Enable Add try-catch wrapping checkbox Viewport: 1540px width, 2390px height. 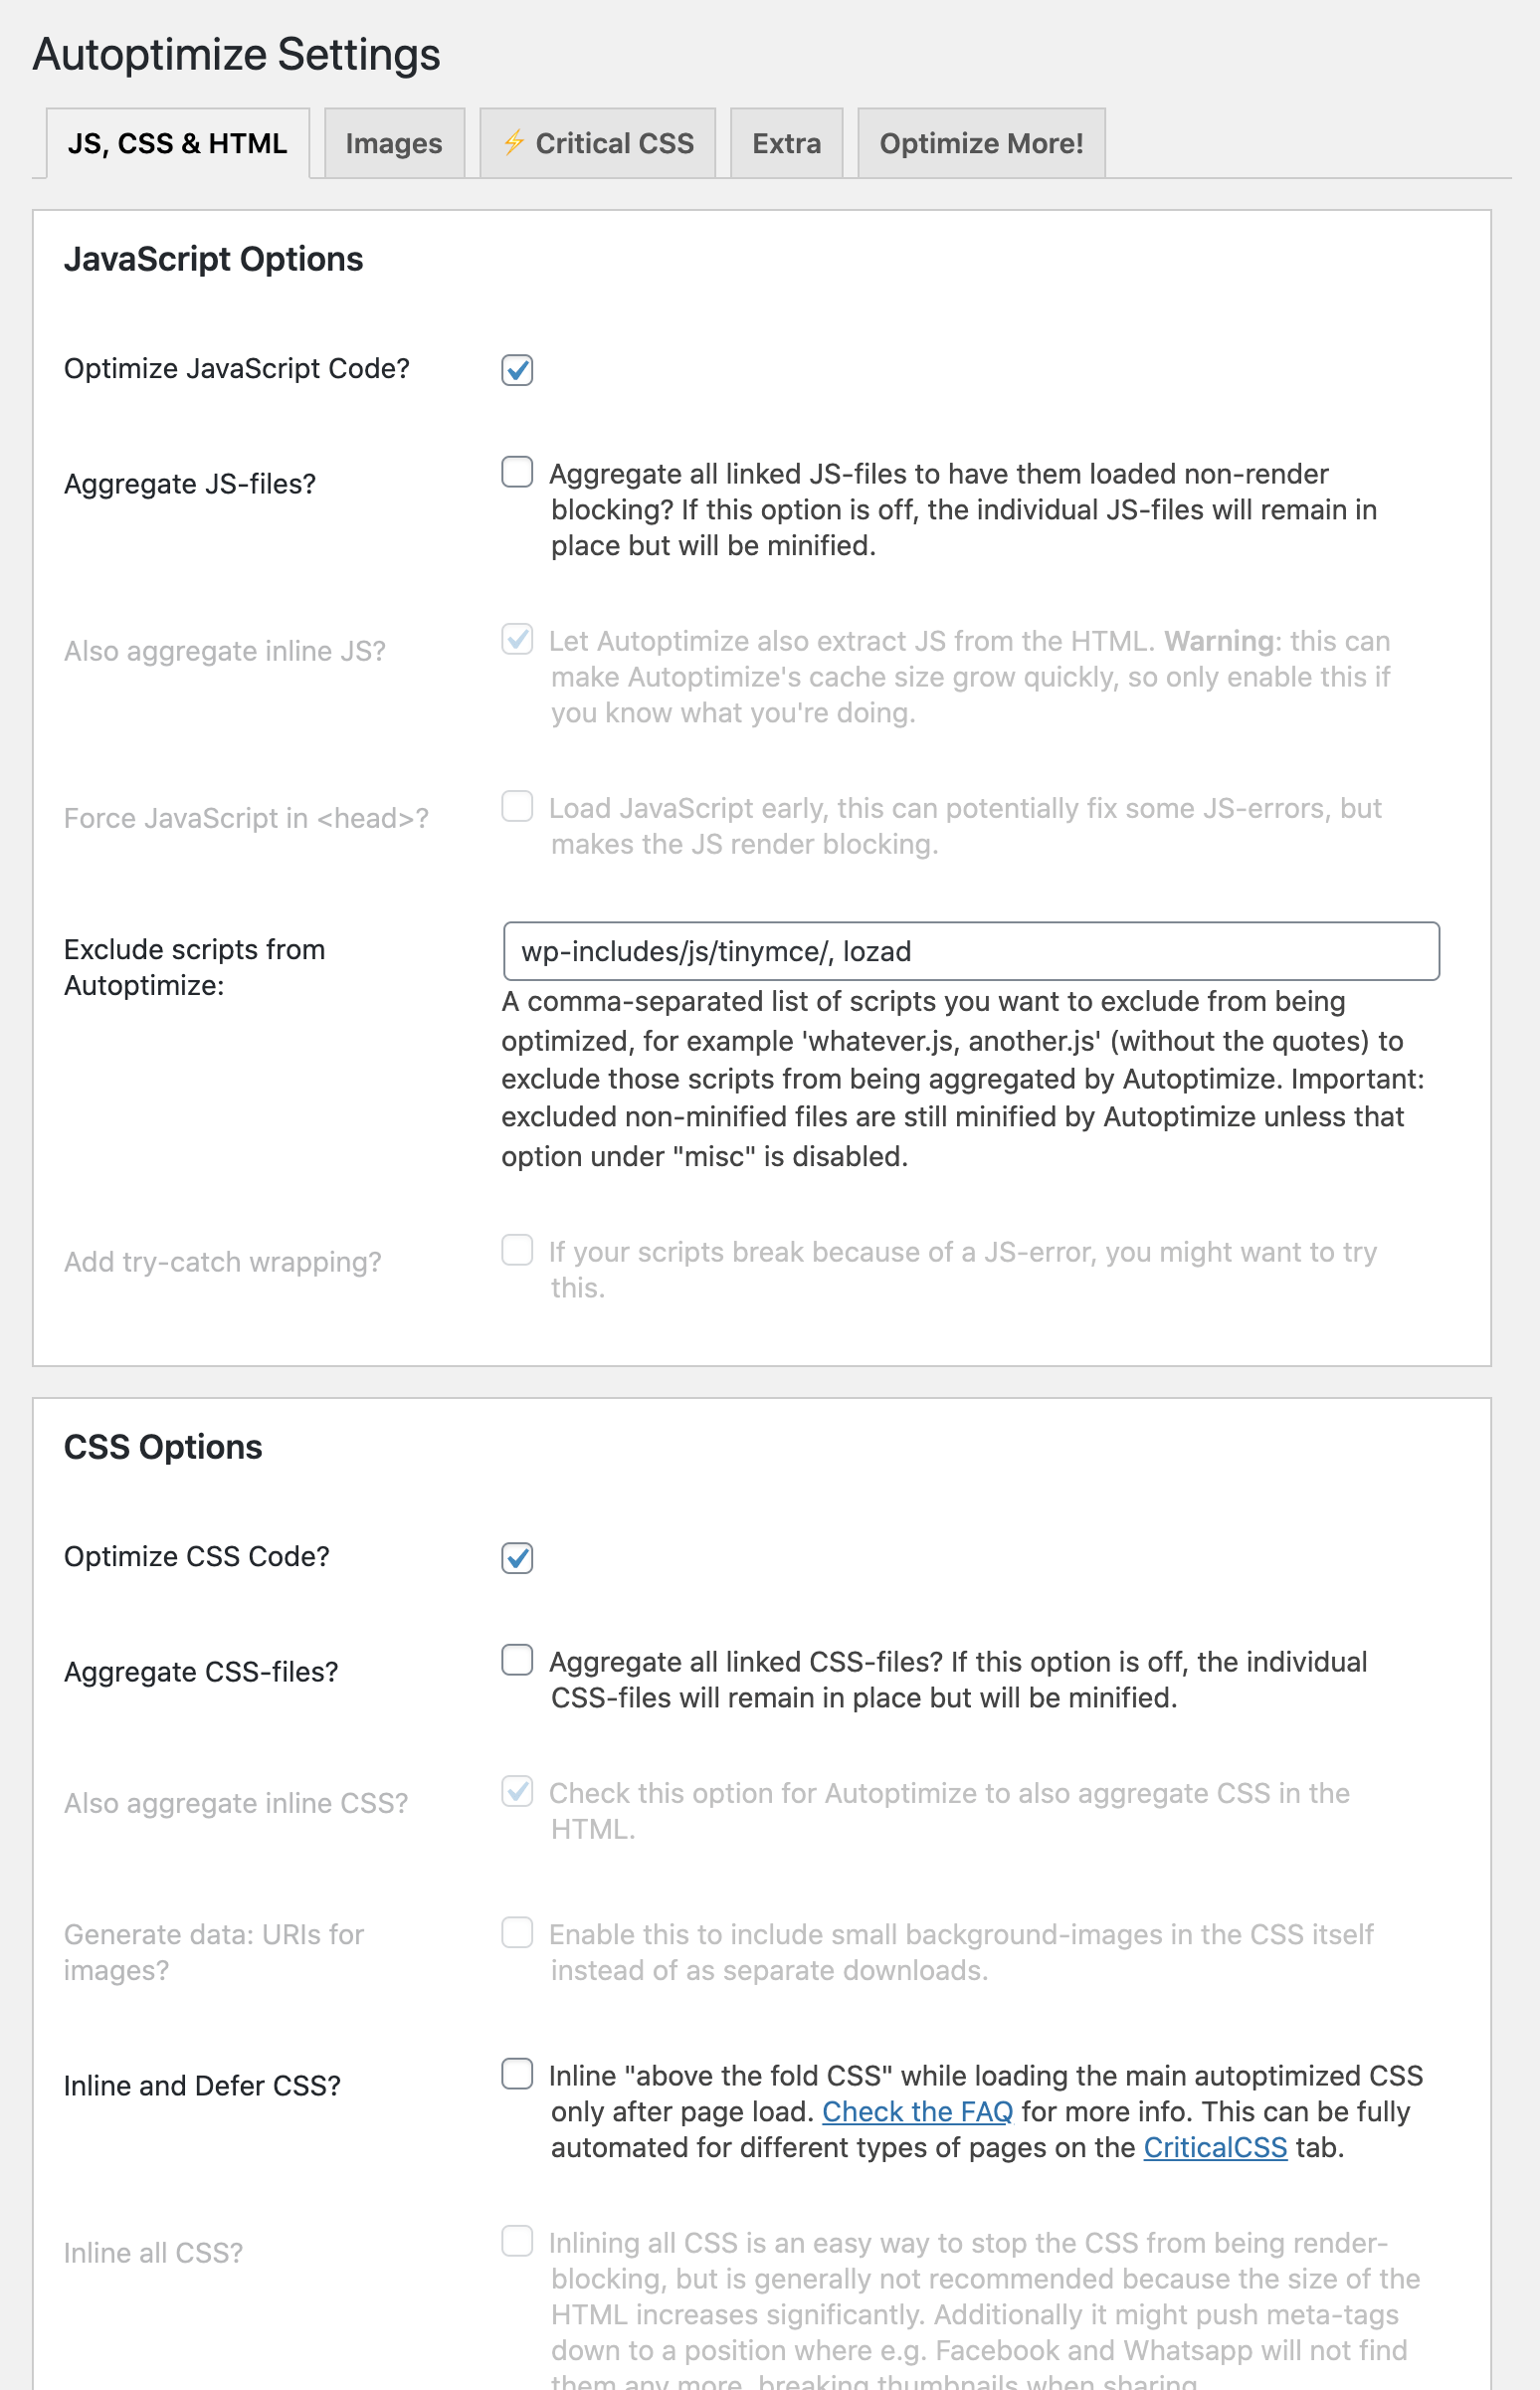pos(517,1250)
